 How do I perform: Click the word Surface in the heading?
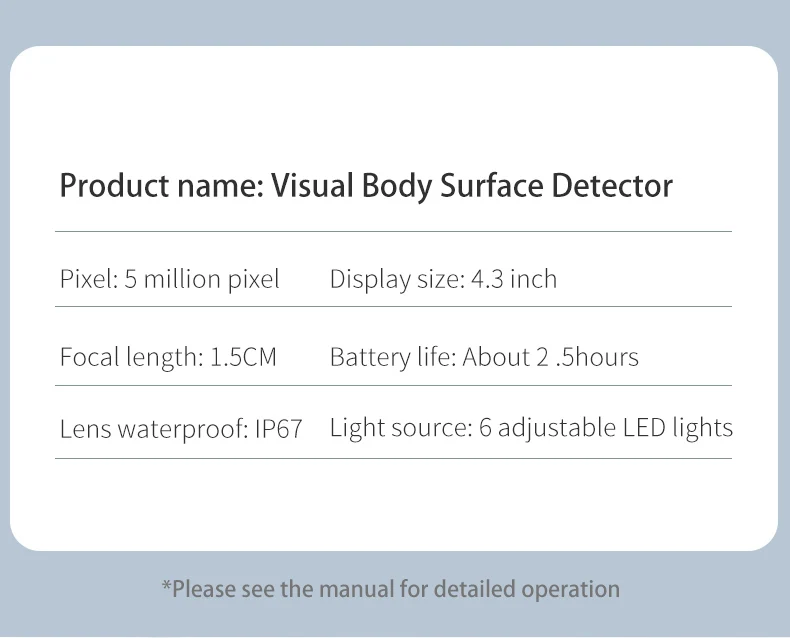coord(492,185)
